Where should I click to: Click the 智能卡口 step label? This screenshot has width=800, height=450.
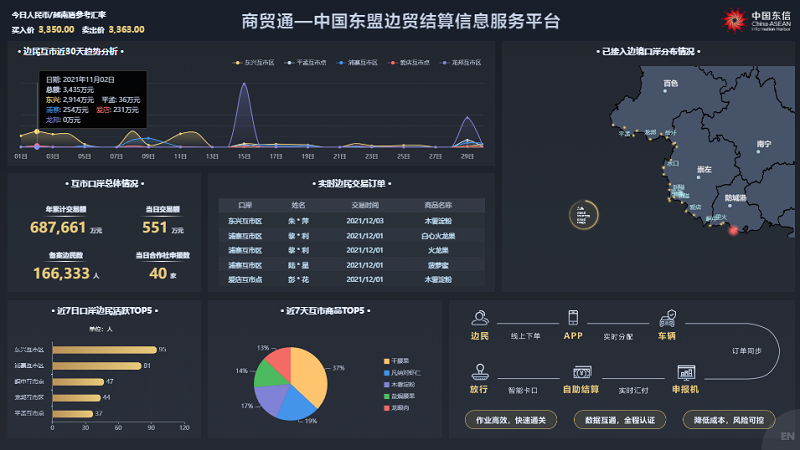[523, 390]
